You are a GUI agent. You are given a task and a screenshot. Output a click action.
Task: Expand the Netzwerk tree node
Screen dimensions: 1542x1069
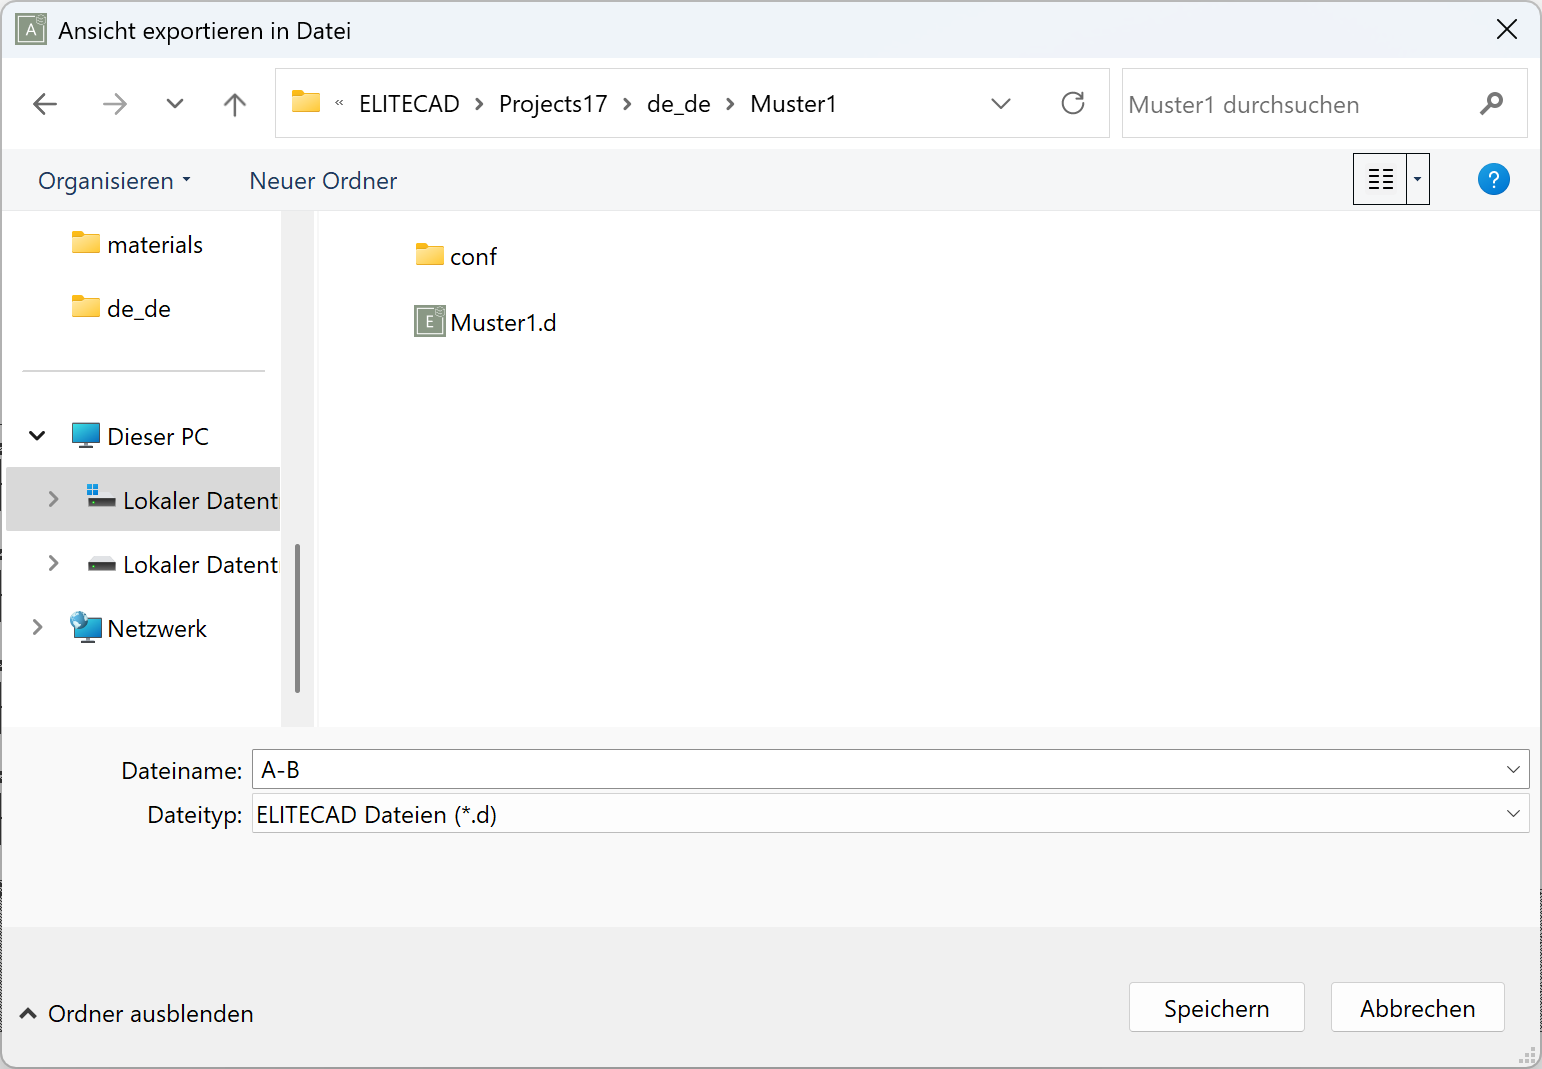(x=37, y=627)
